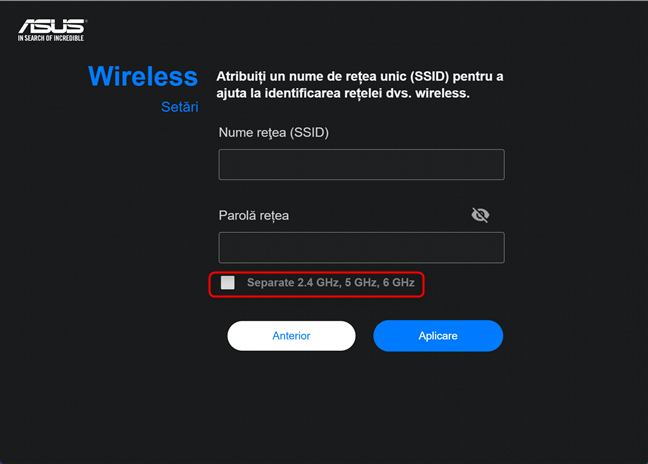Screen dimensions: 648x464
Task: Show the network password with eye icon
Action: click(480, 215)
